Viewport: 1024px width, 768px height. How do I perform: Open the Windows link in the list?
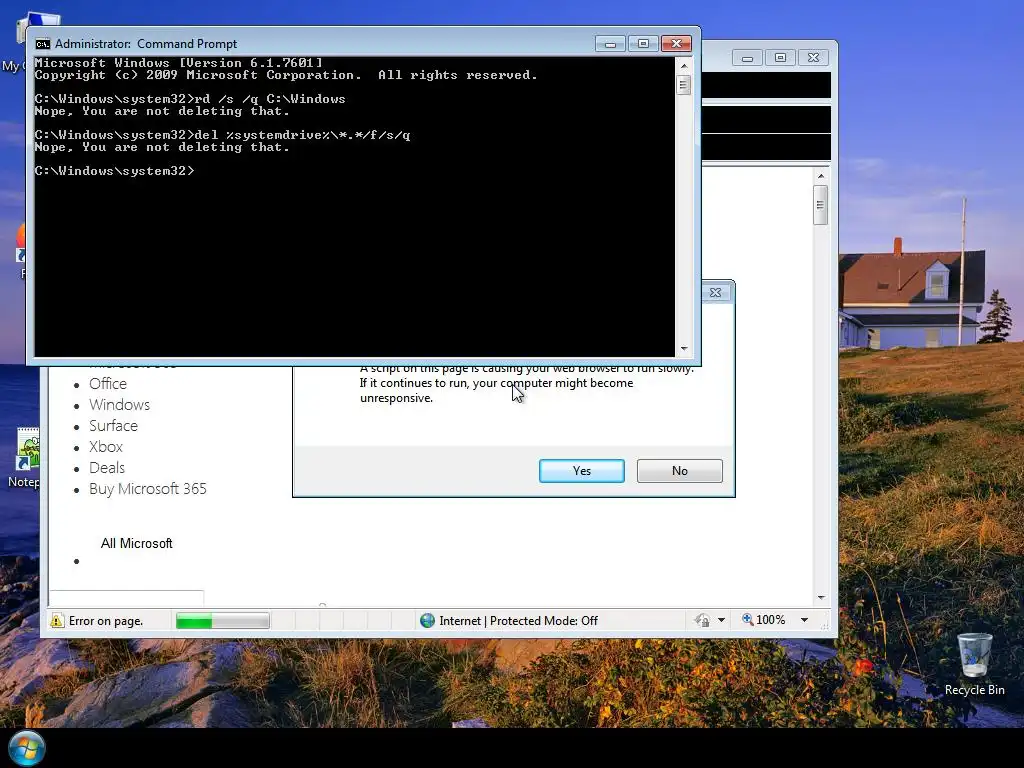[x=120, y=404]
